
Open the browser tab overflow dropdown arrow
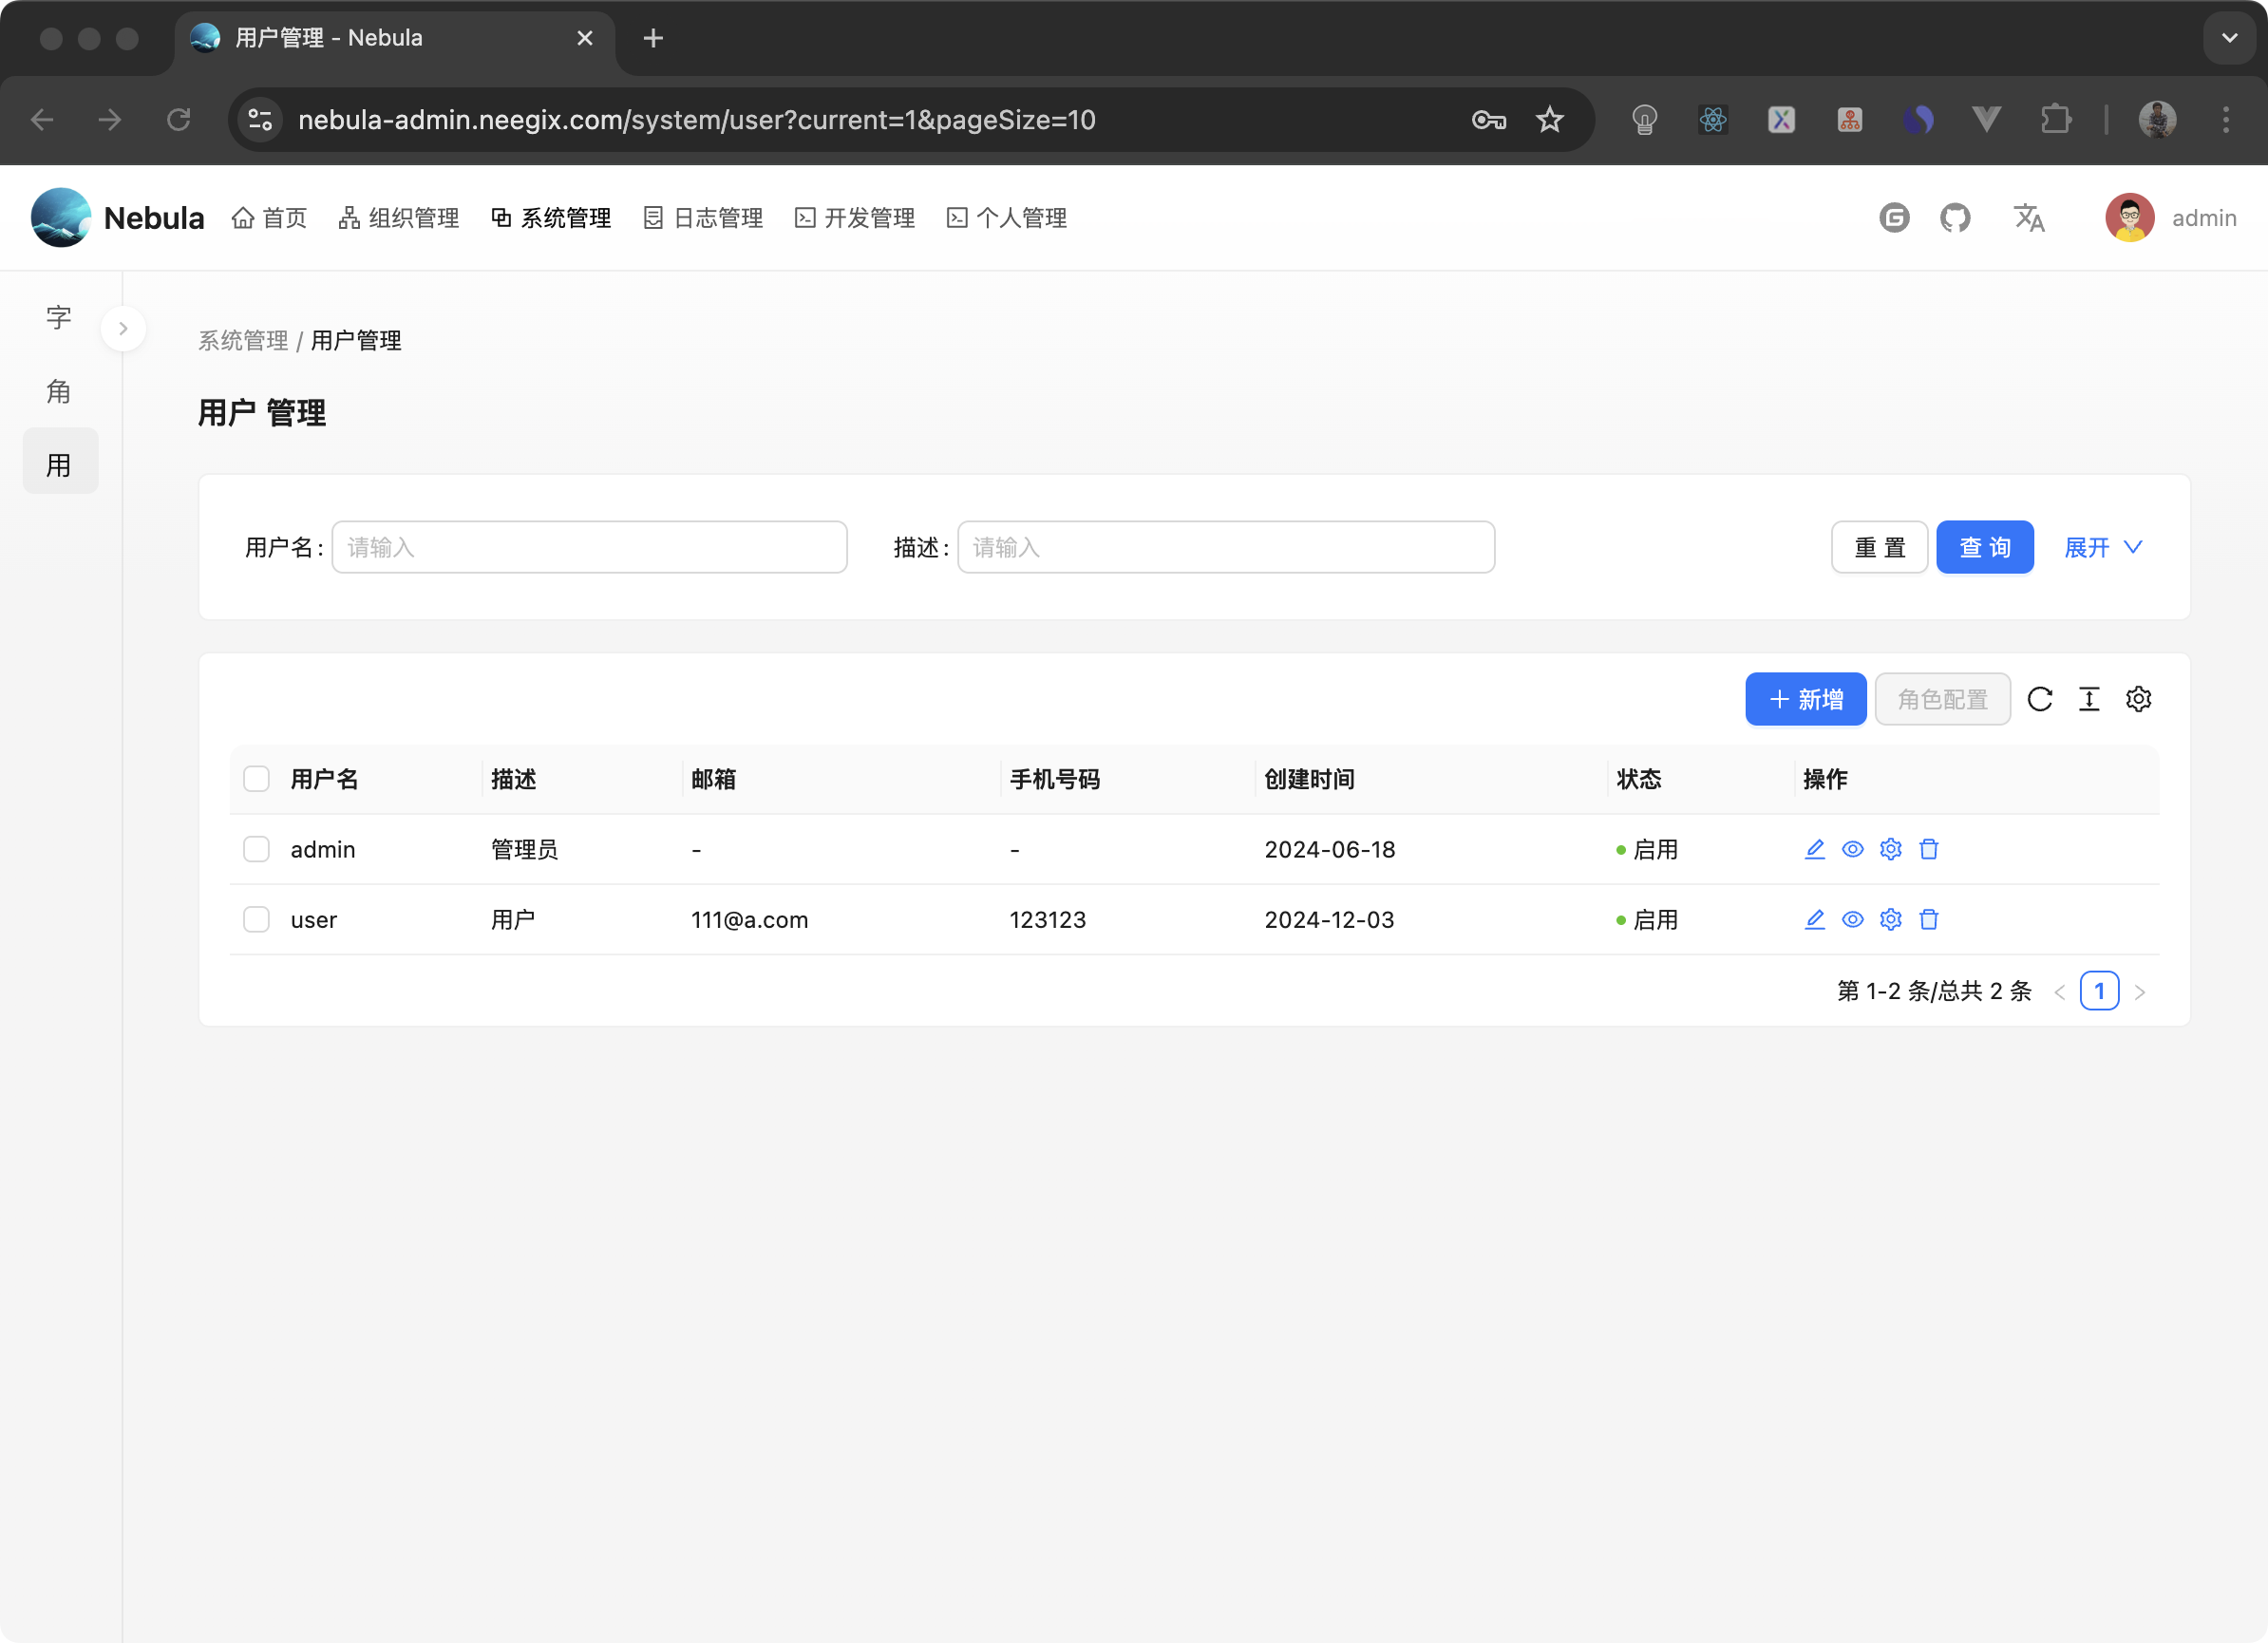tap(2229, 38)
